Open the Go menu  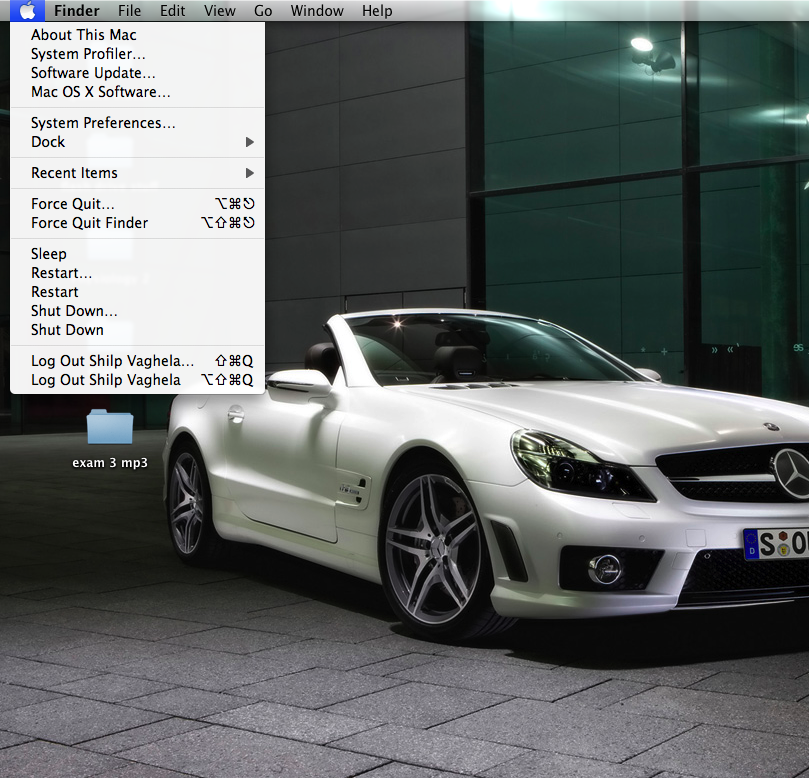[x=263, y=11]
